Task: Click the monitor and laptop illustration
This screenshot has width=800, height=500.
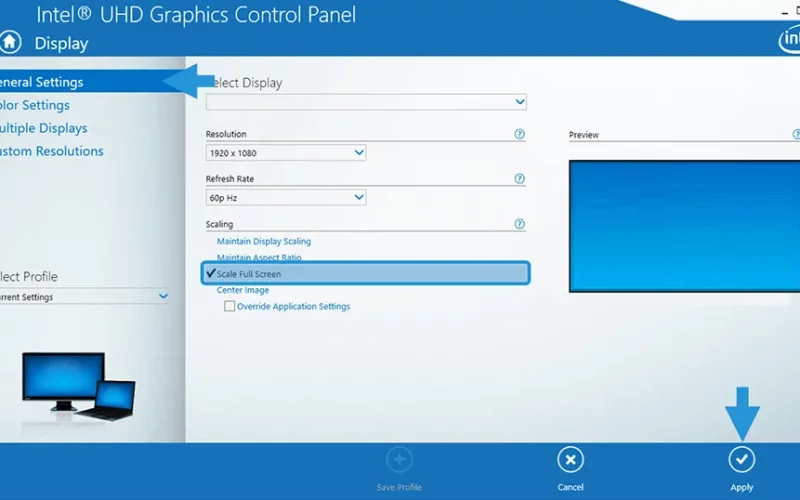Action: (x=79, y=387)
